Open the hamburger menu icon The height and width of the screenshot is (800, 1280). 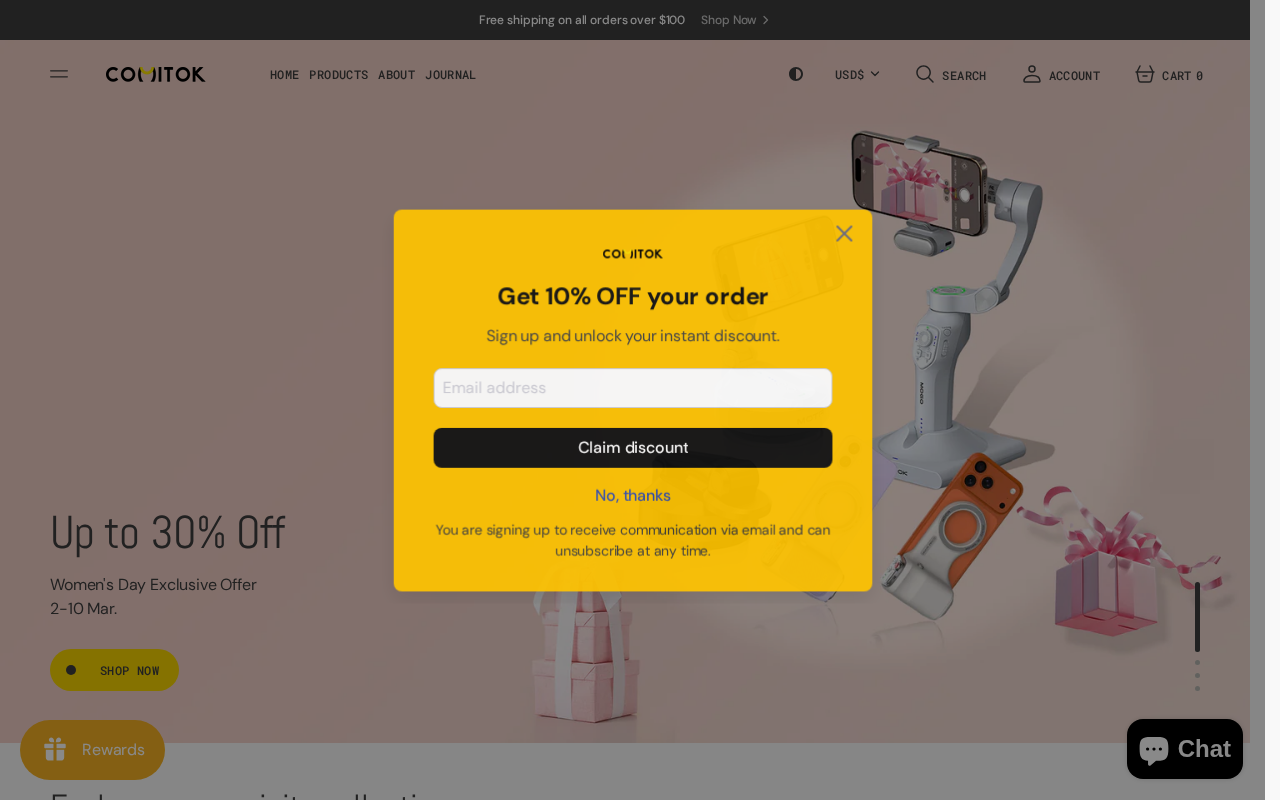point(59,74)
